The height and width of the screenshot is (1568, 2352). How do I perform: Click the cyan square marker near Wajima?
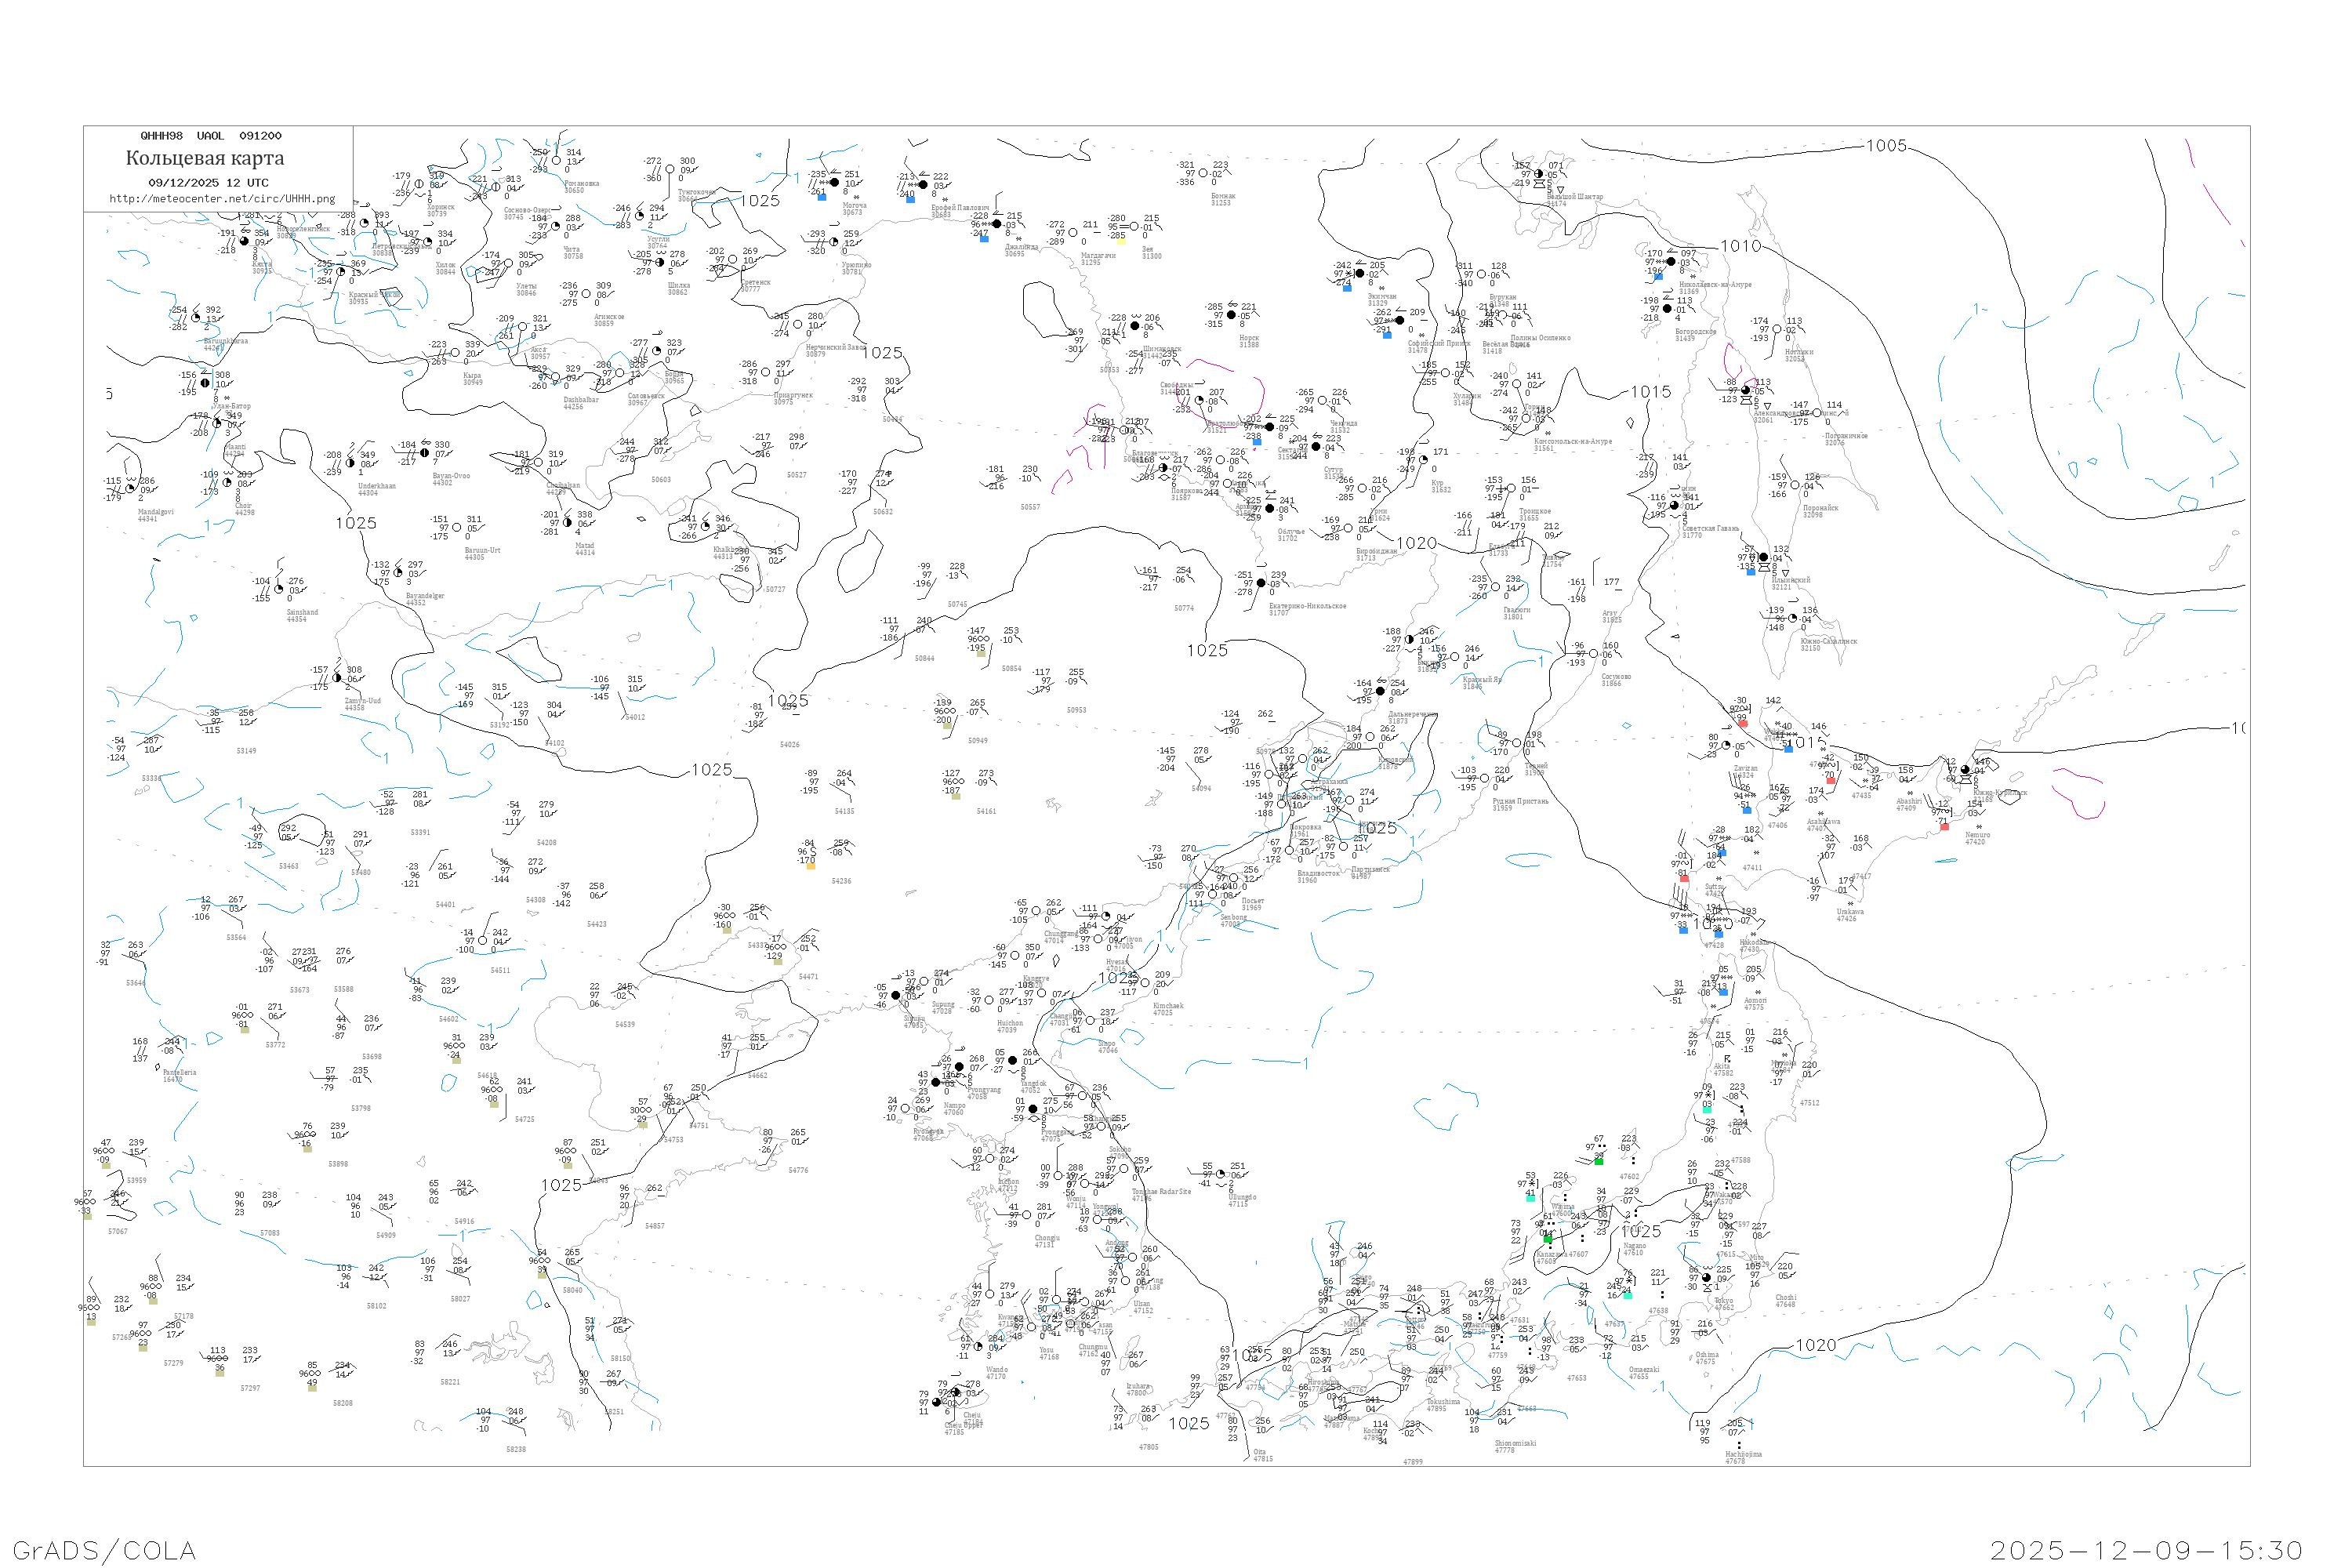click(x=1531, y=1198)
